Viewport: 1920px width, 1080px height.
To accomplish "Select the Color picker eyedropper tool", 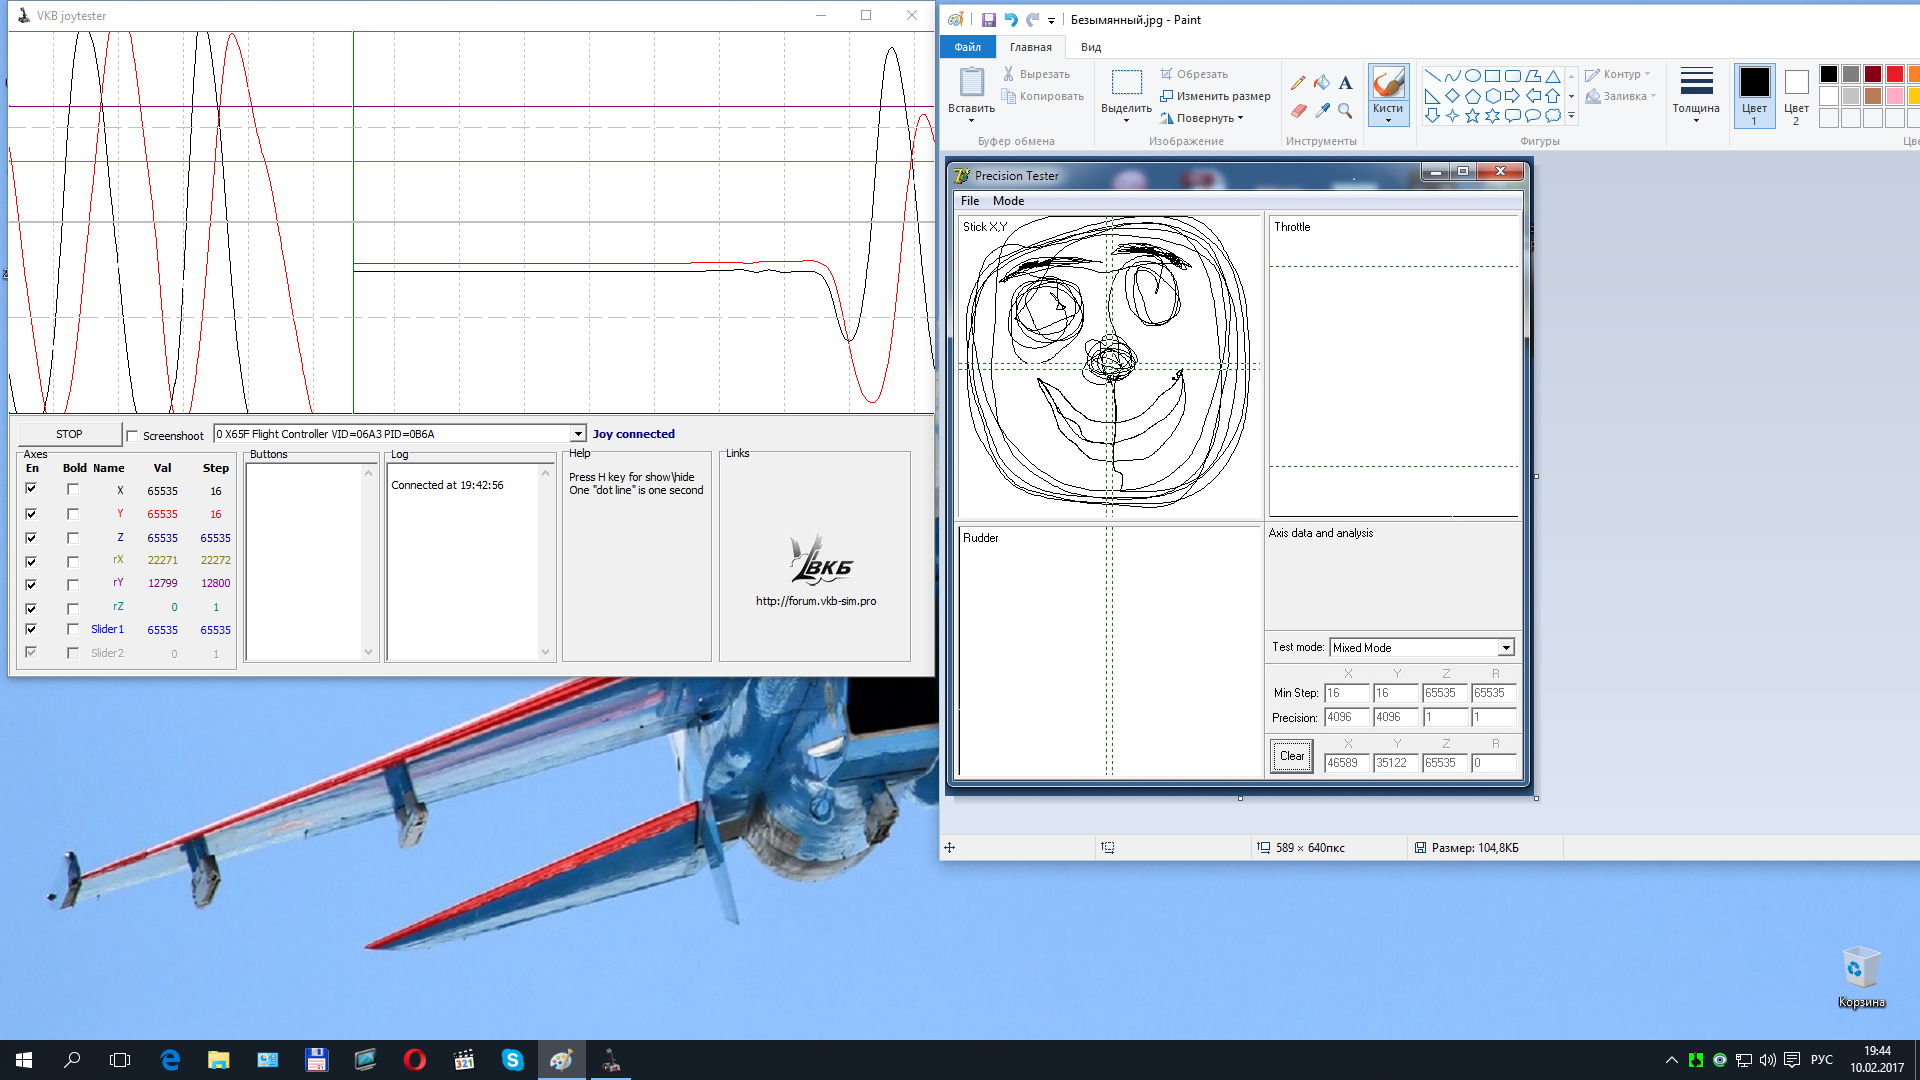I will 1322,110.
